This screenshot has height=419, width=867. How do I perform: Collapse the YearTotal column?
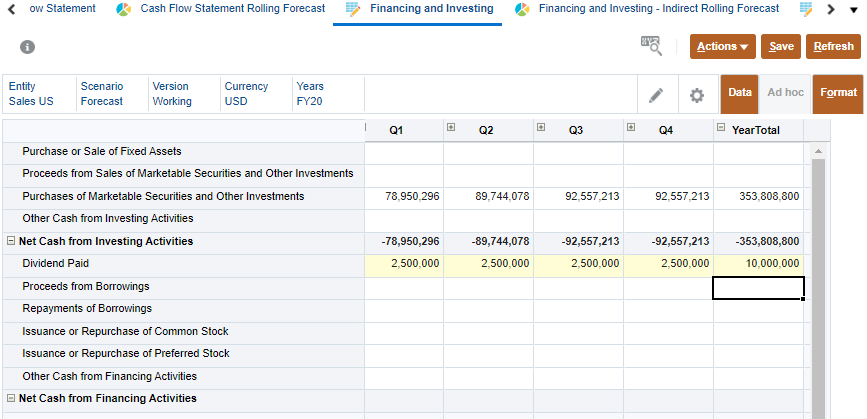721,127
